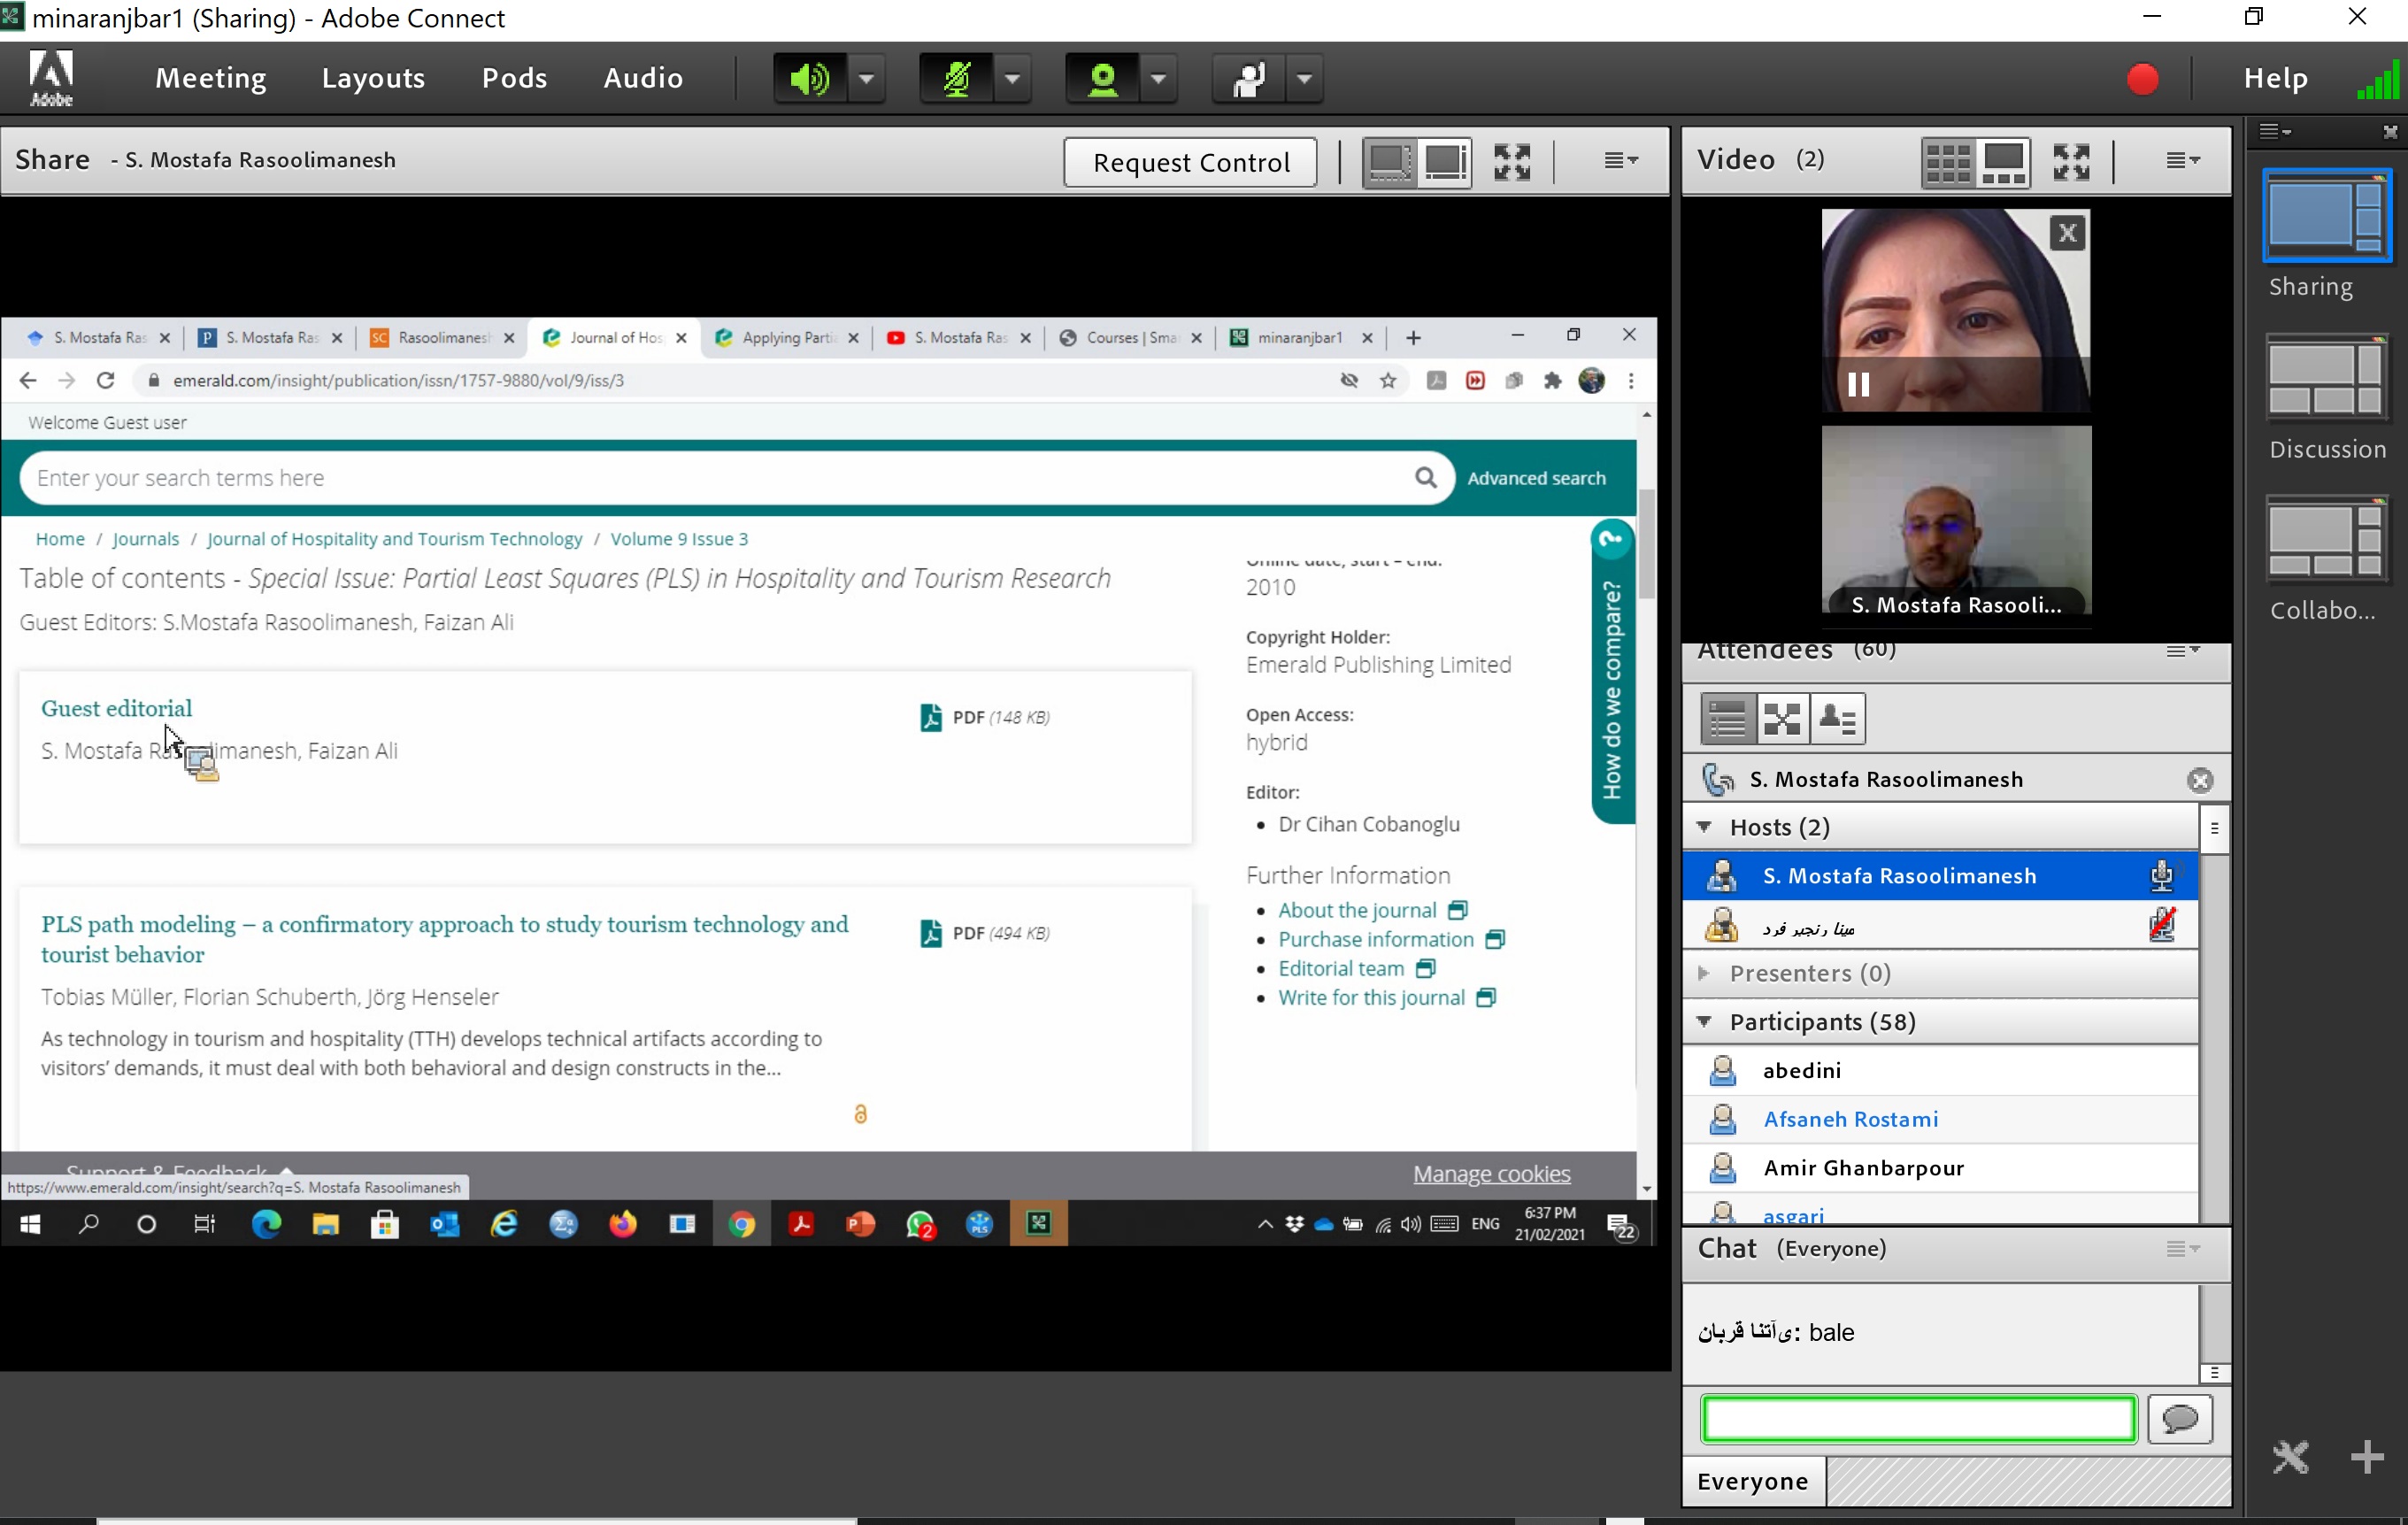The image size is (2408, 1525).
Task: Open the speaker options dropdown arrow
Action: (x=867, y=78)
